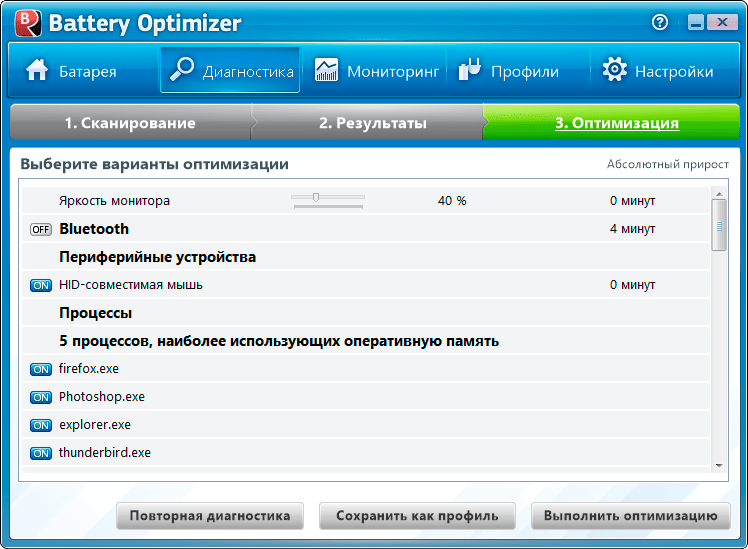Click Сохранить как профиль button
748x549 pixels.
(x=417, y=516)
